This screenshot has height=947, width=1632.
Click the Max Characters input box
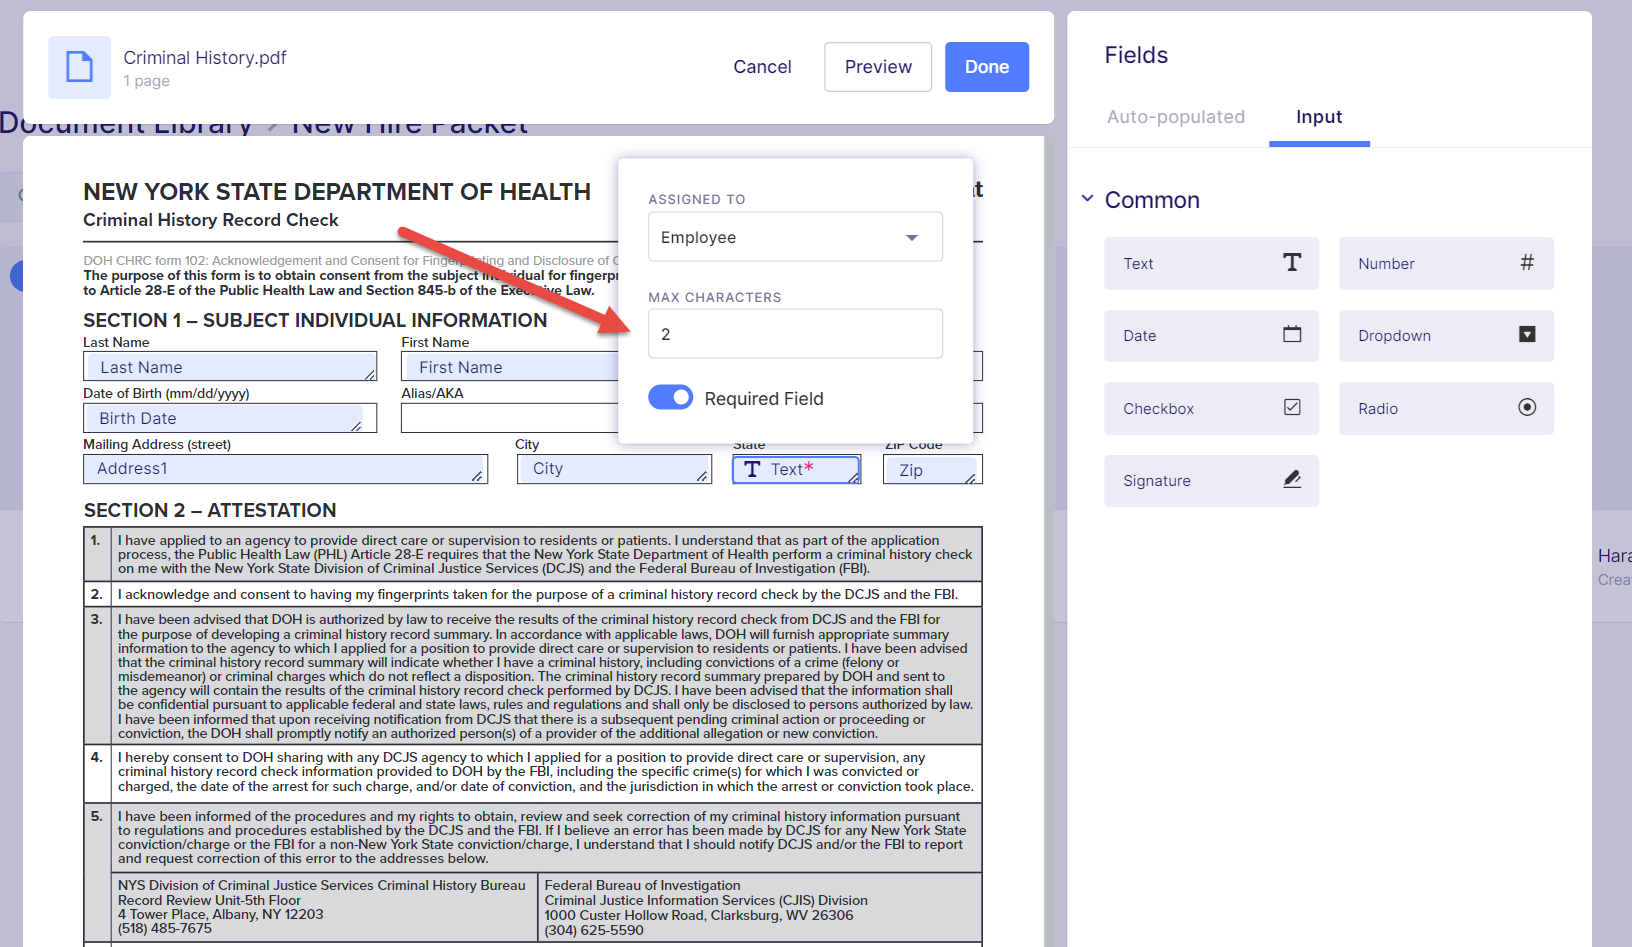pyautogui.click(x=795, y=334)
